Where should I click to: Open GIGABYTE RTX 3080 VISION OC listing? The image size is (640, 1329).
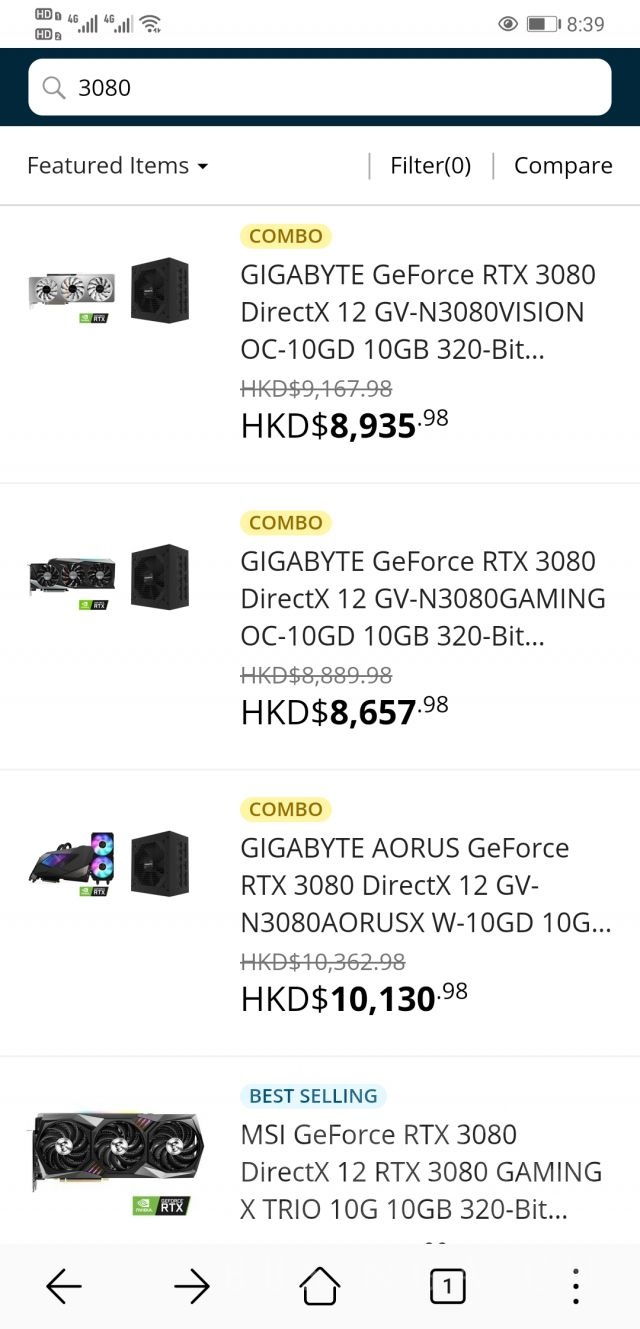pos(418,312)
